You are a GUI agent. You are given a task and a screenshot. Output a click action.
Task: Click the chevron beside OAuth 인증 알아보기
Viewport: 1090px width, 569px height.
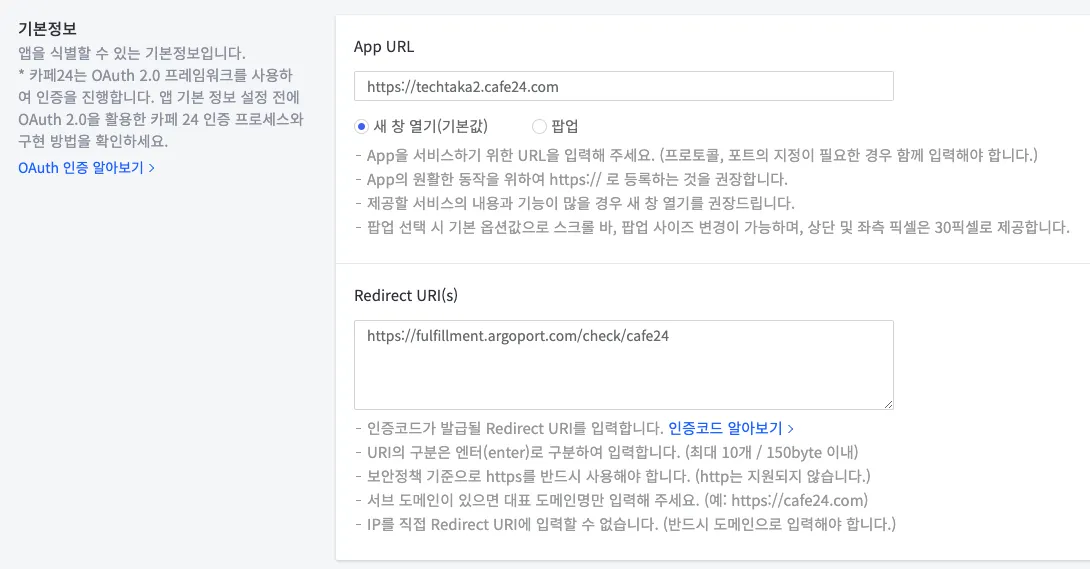151,167
